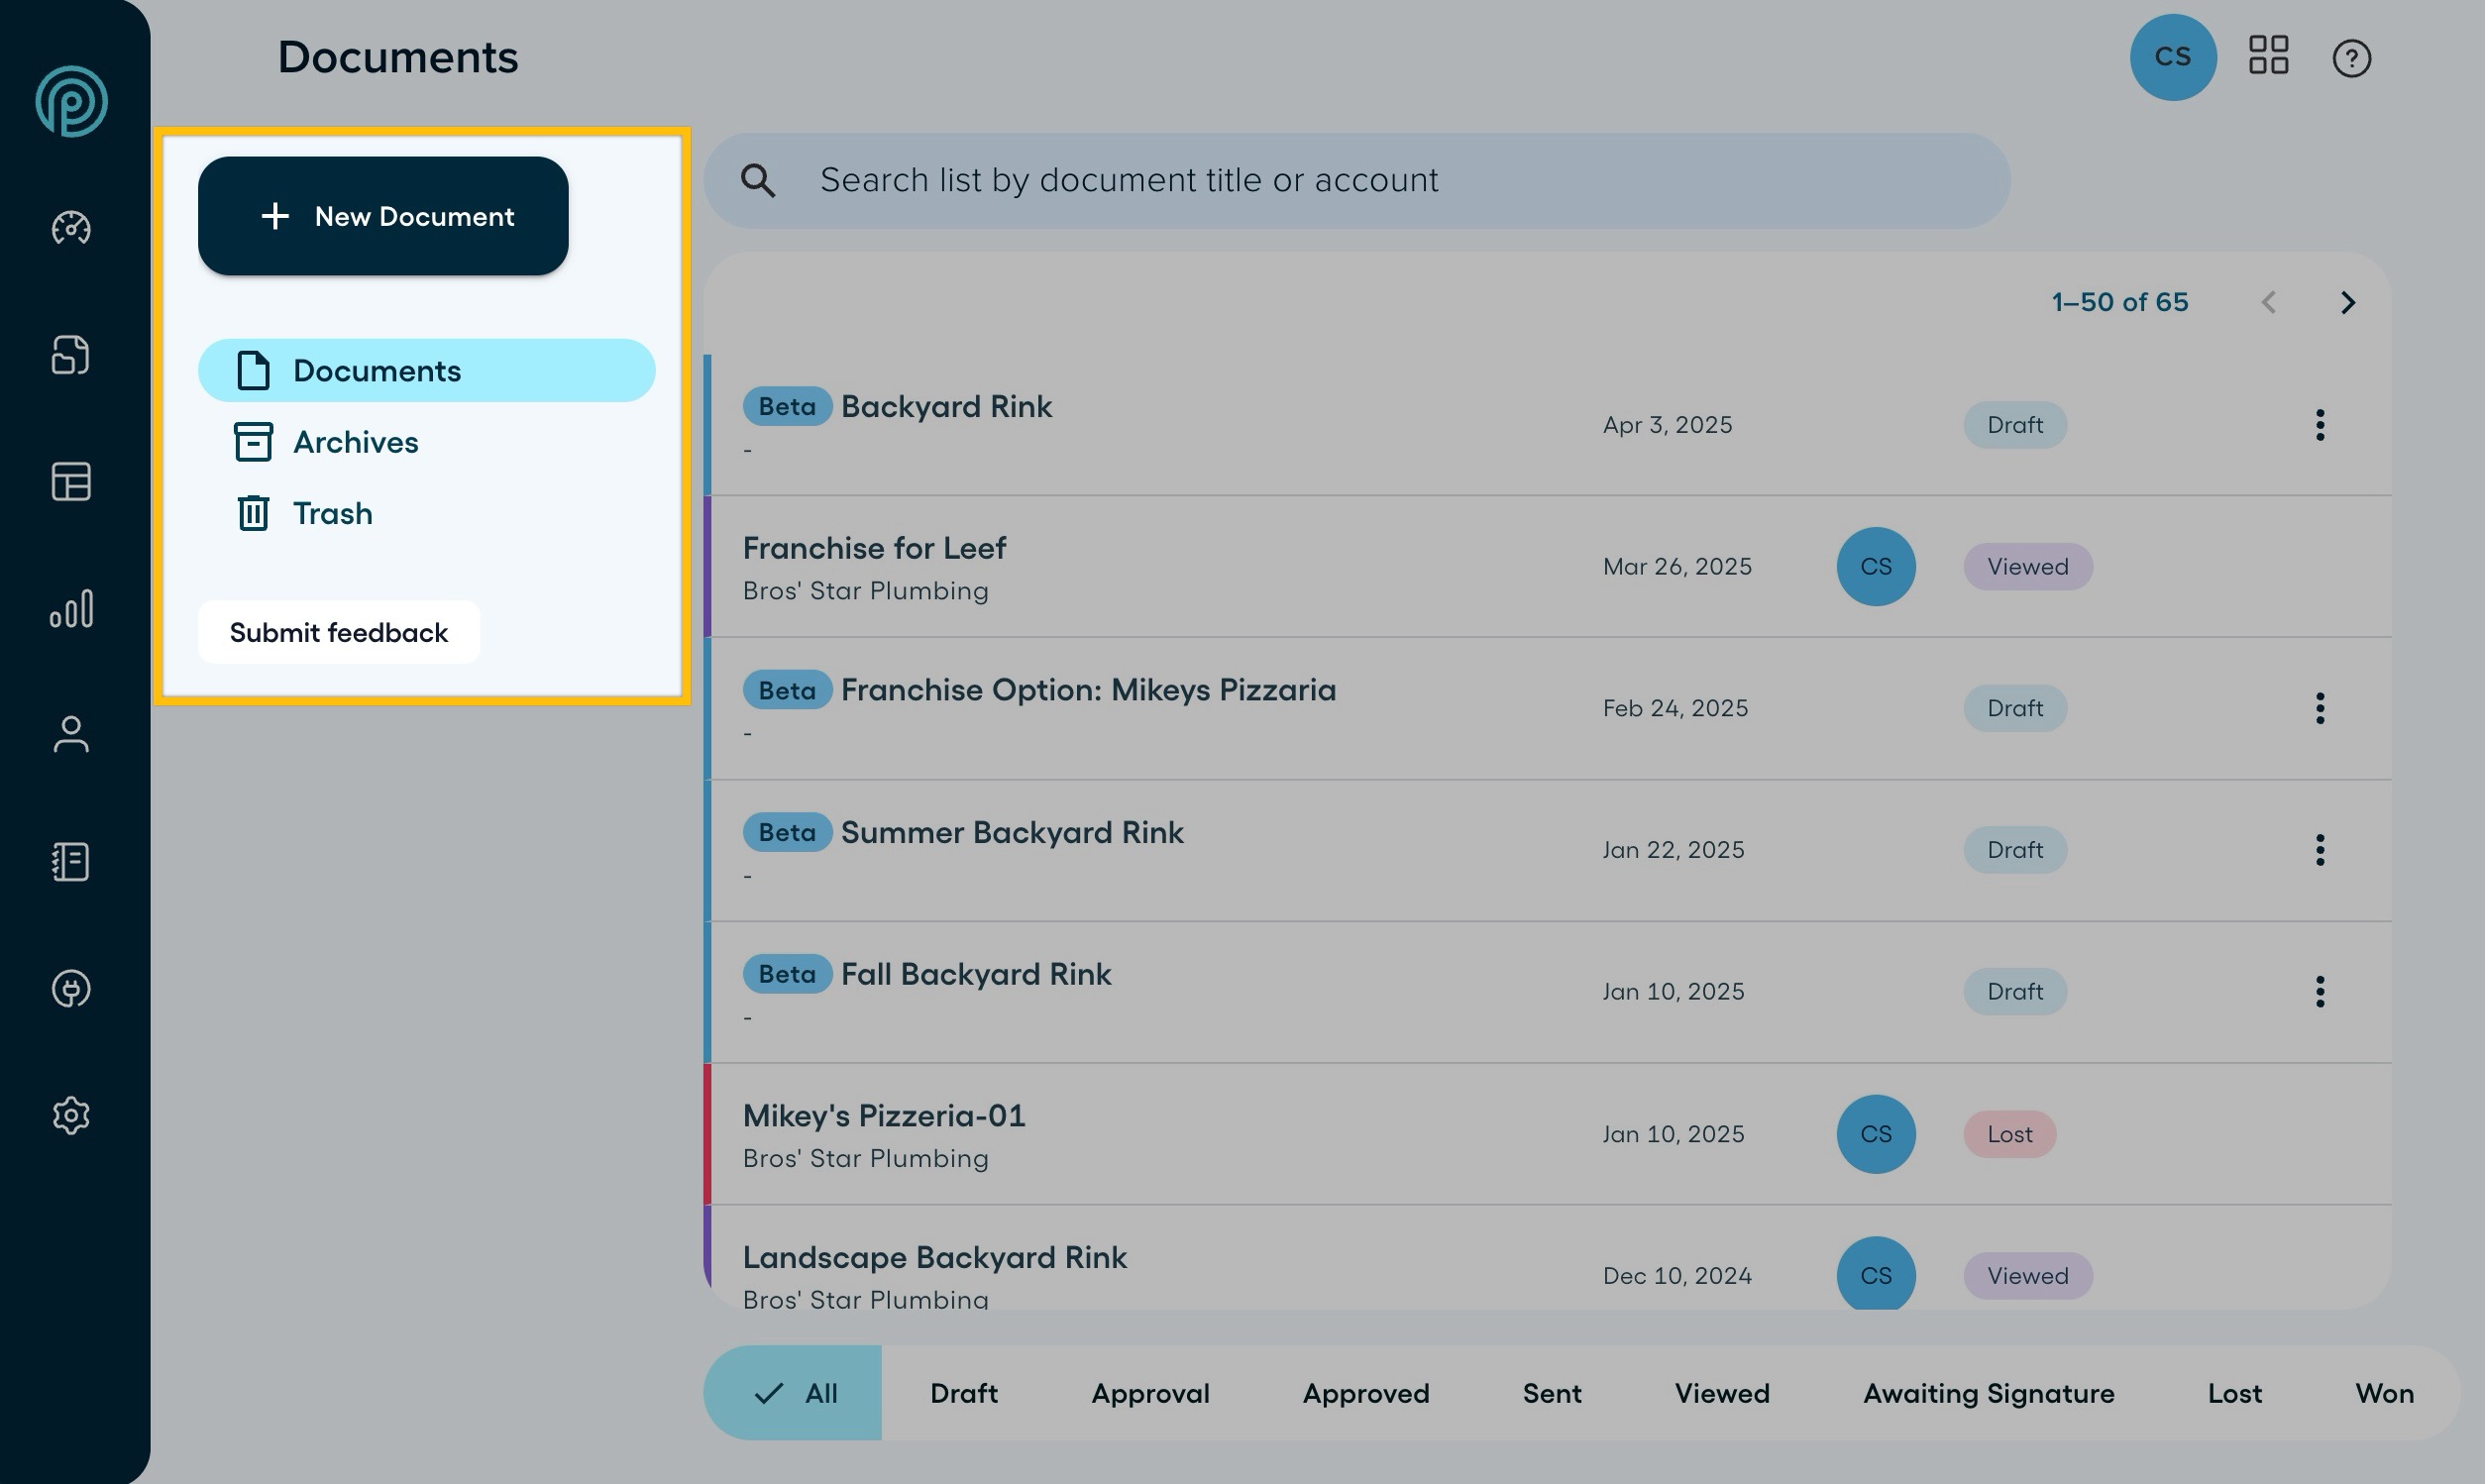This screenshot has height=1484, width=2485.
Task: Open the contacts person icon in sidebar
Action: pos(71,735)
